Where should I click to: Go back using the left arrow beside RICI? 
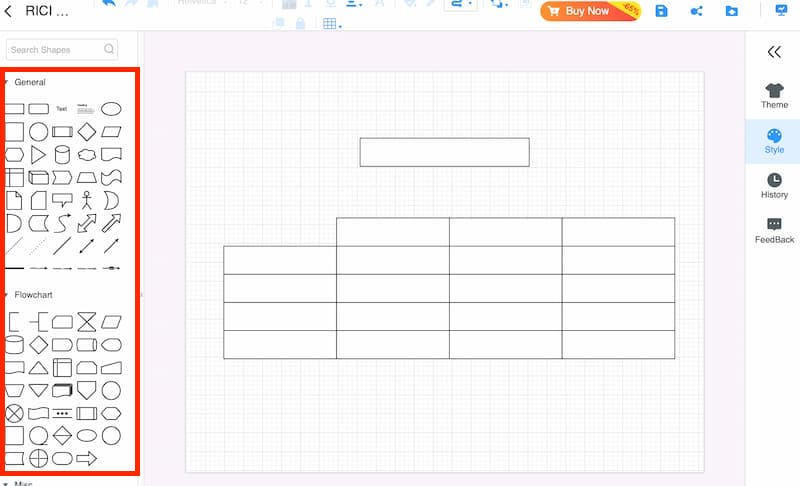pyautogui.click(x=8, y=11)
